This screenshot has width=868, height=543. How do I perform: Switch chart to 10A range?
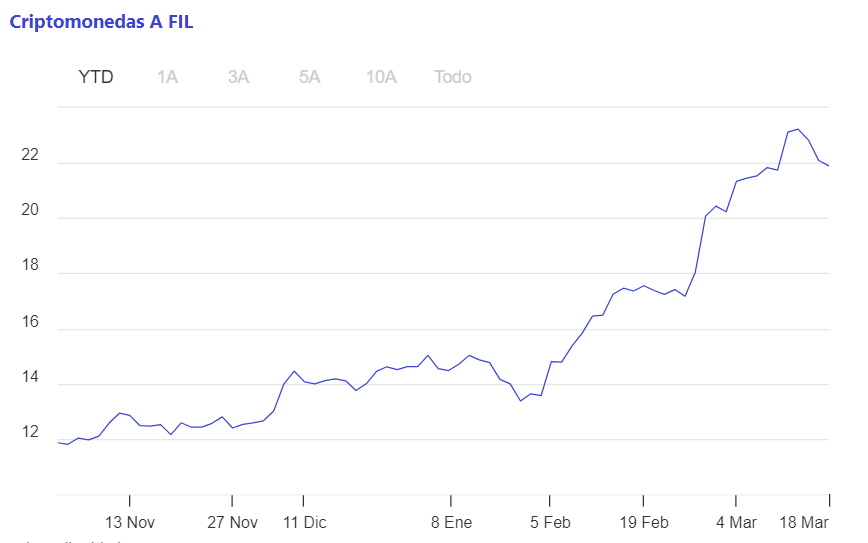381,76
